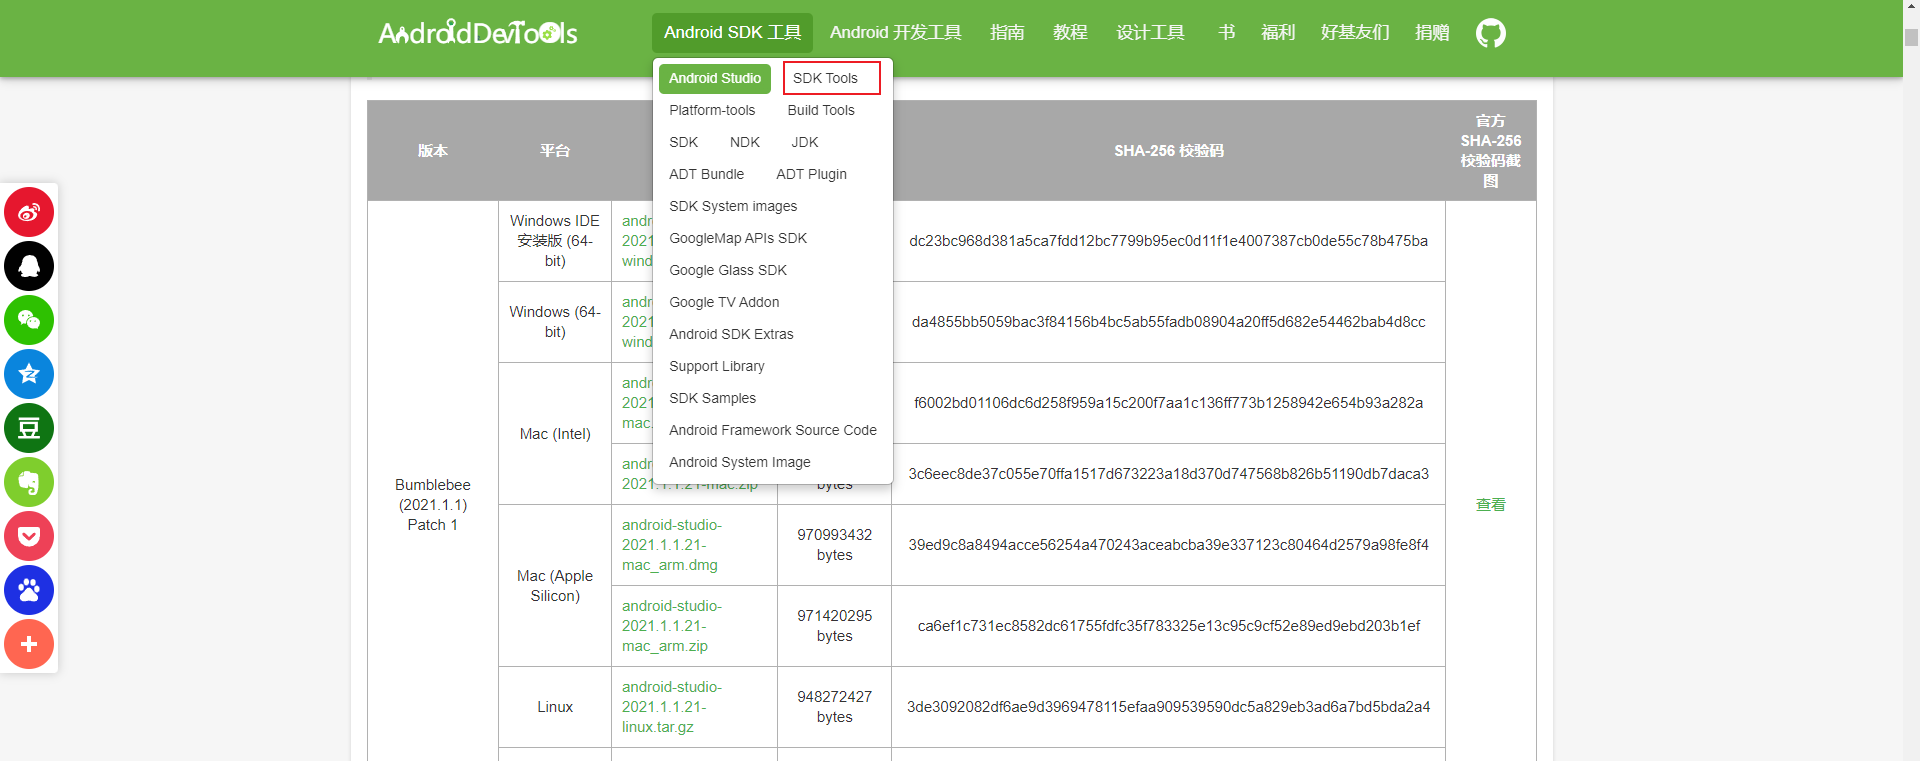The height and width of the screenshot is (761, 1920).
Task: Choose SDK menu entry
Action: click(684, 142)
